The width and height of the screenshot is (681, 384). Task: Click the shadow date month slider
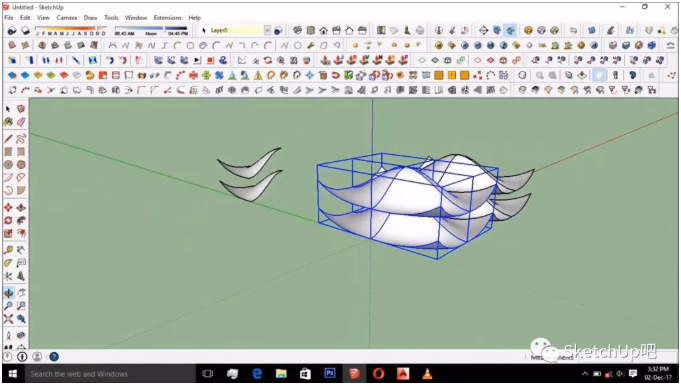coord(71,30)
